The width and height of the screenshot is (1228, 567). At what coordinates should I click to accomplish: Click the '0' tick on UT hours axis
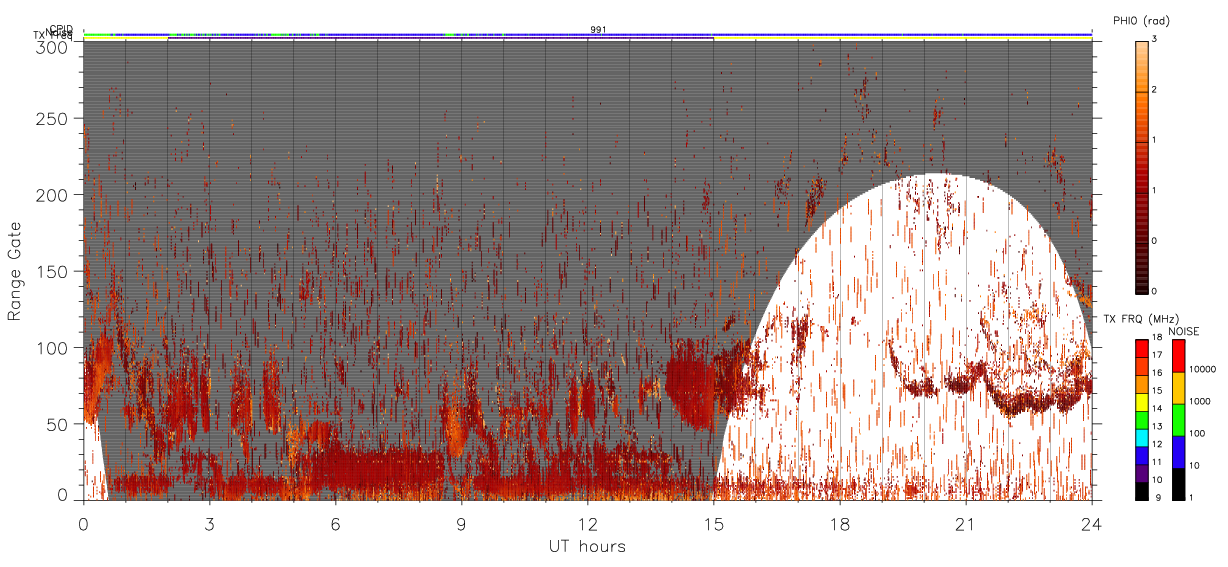83,524
